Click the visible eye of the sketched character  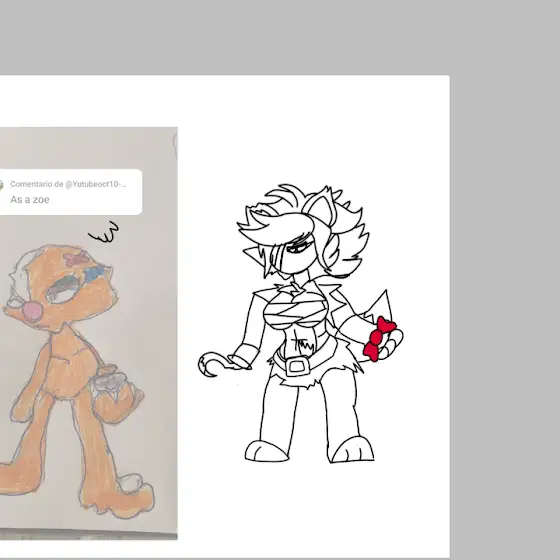click(x=299, y=248)
